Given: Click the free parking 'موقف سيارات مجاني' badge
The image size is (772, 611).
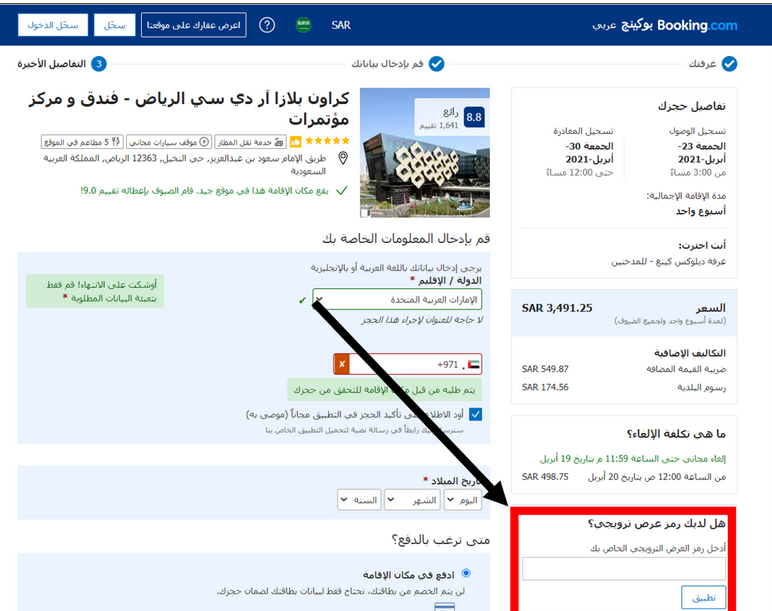Looking at the screenshot, I should [169, 142].
